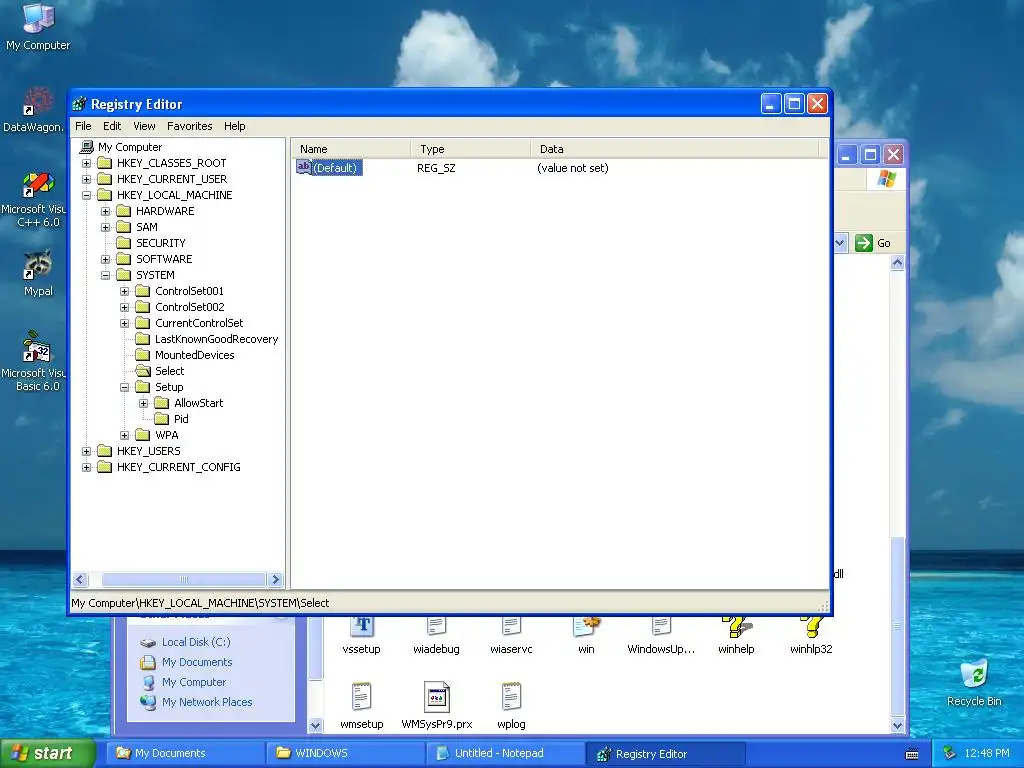Open the Favorites menu

point(189,126)
